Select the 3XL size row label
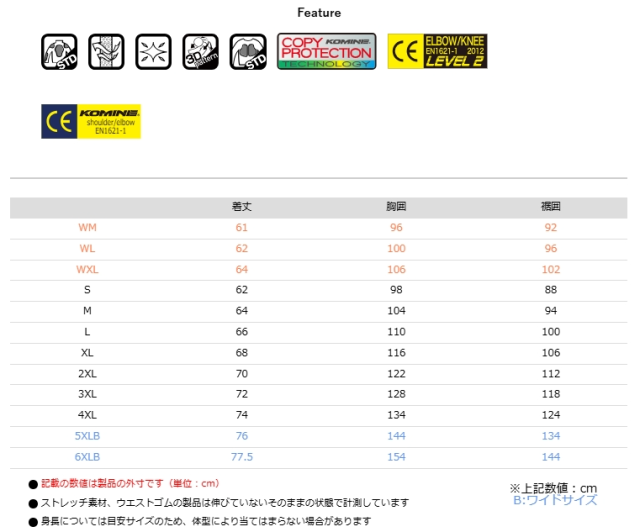This screenshot has height=532, width=640. click(x=87, y=394)
